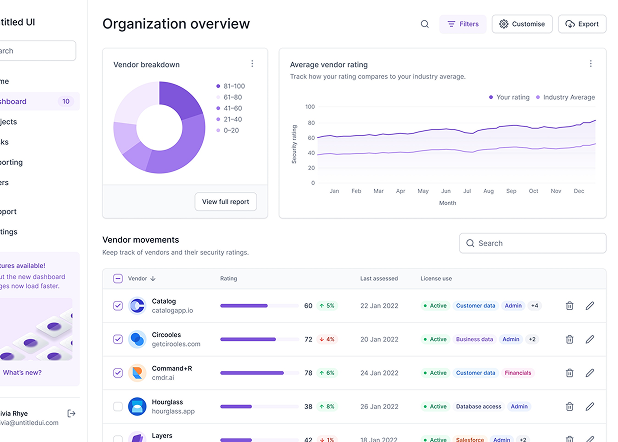
Task: Click trash icon for Command+R row
Action: (x=570, y=373)
